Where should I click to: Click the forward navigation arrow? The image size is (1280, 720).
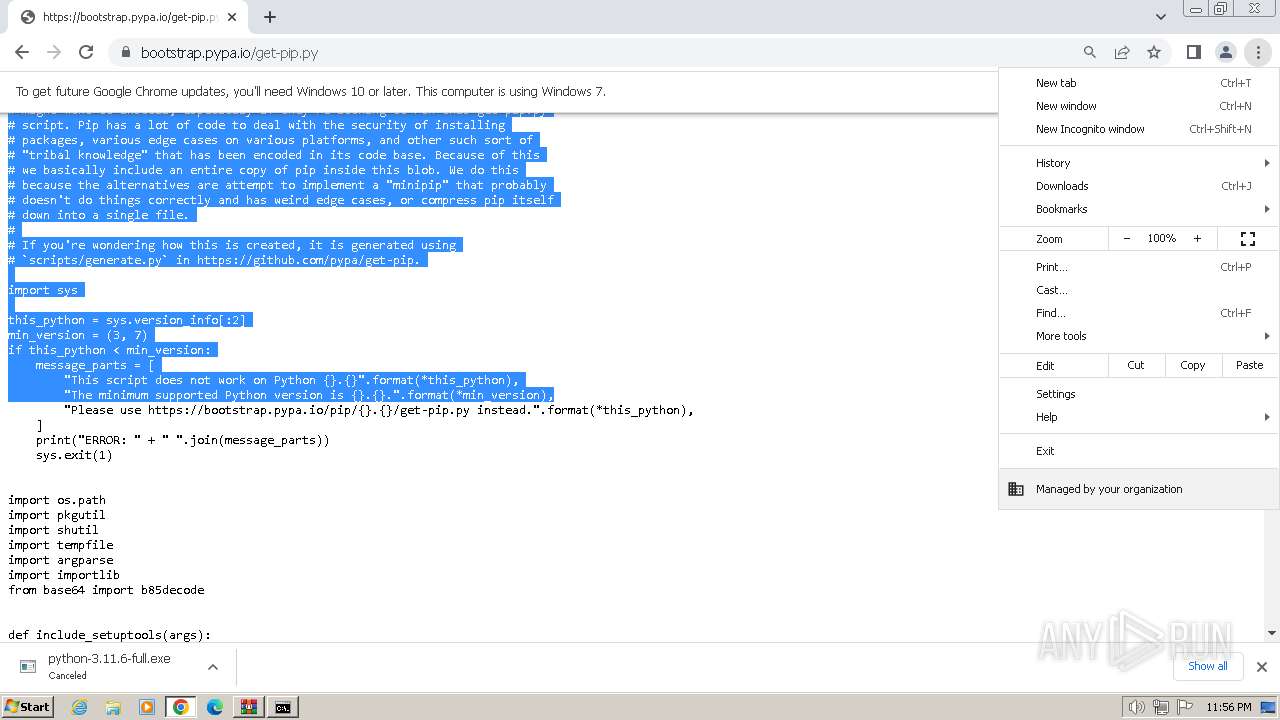click(54, 52)
